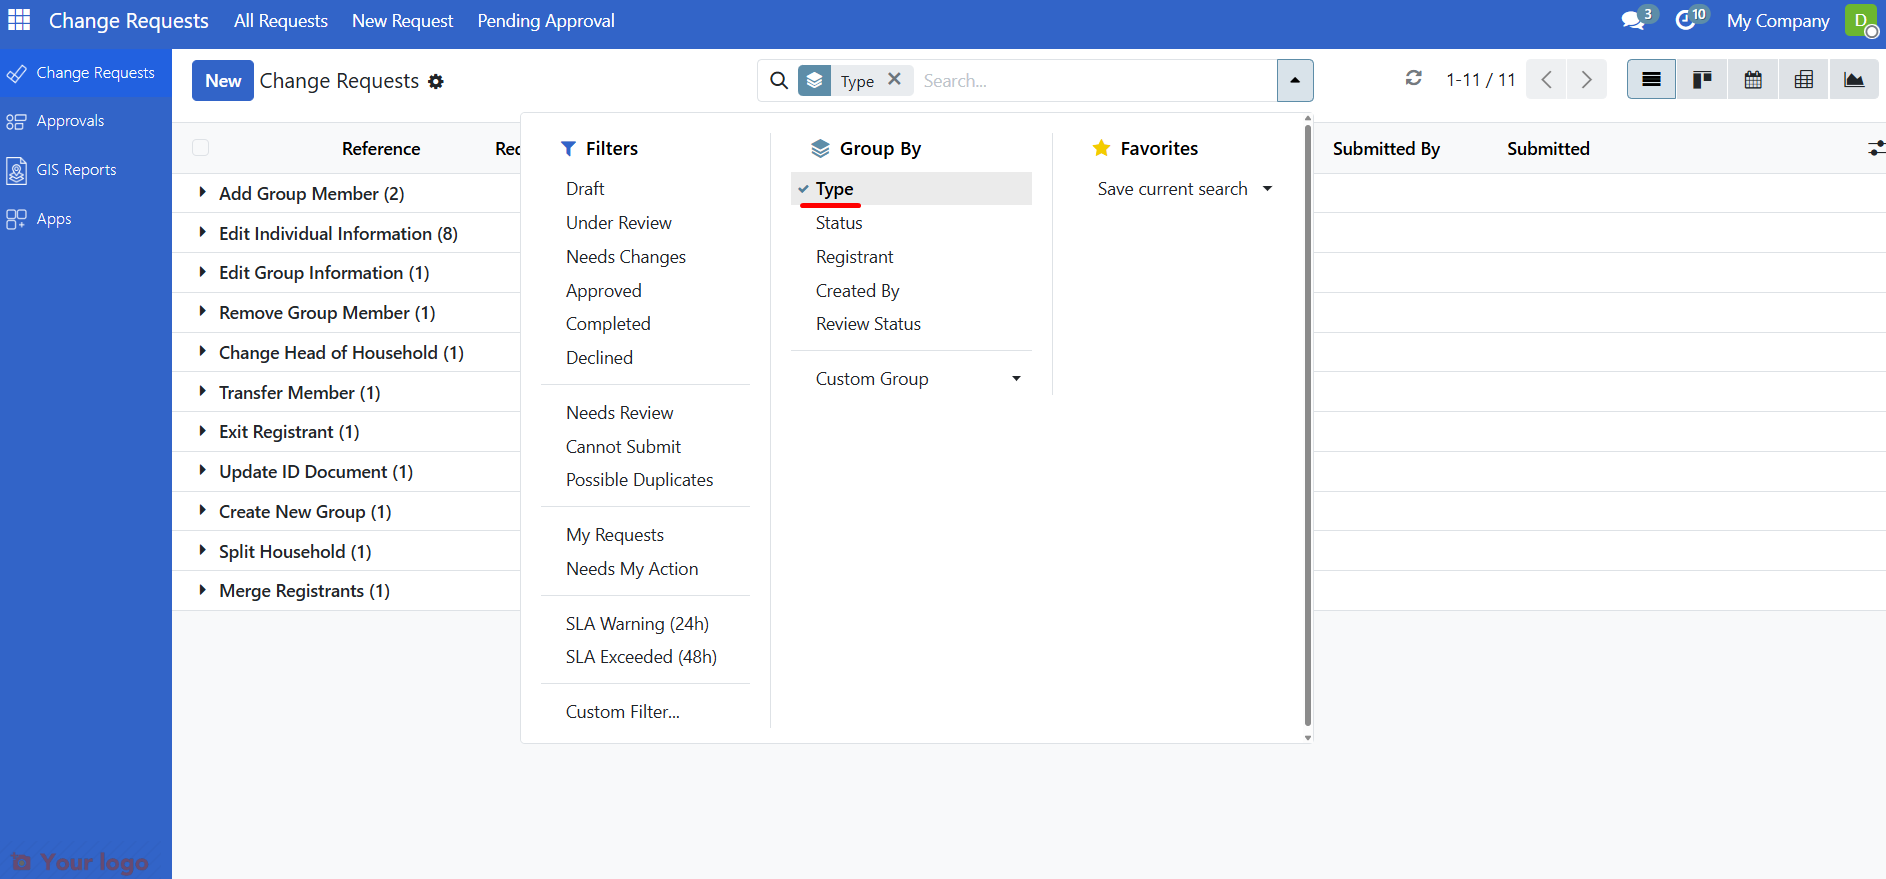The height and width of the screenshot is (879, 1886).
Task: Open the gear actions menu beside title
Action: point(436,82)
